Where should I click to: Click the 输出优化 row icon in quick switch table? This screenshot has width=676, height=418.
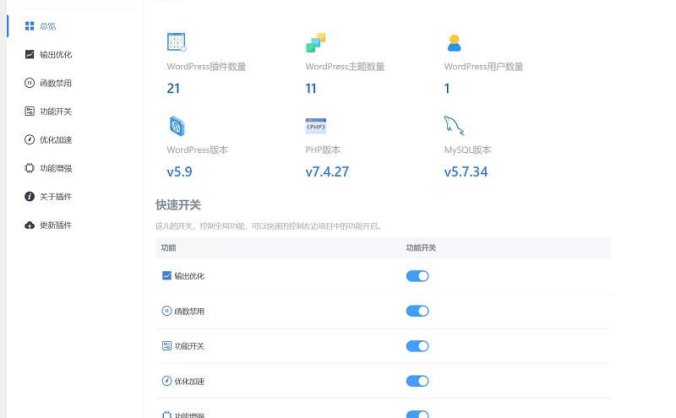click(167, 275)
